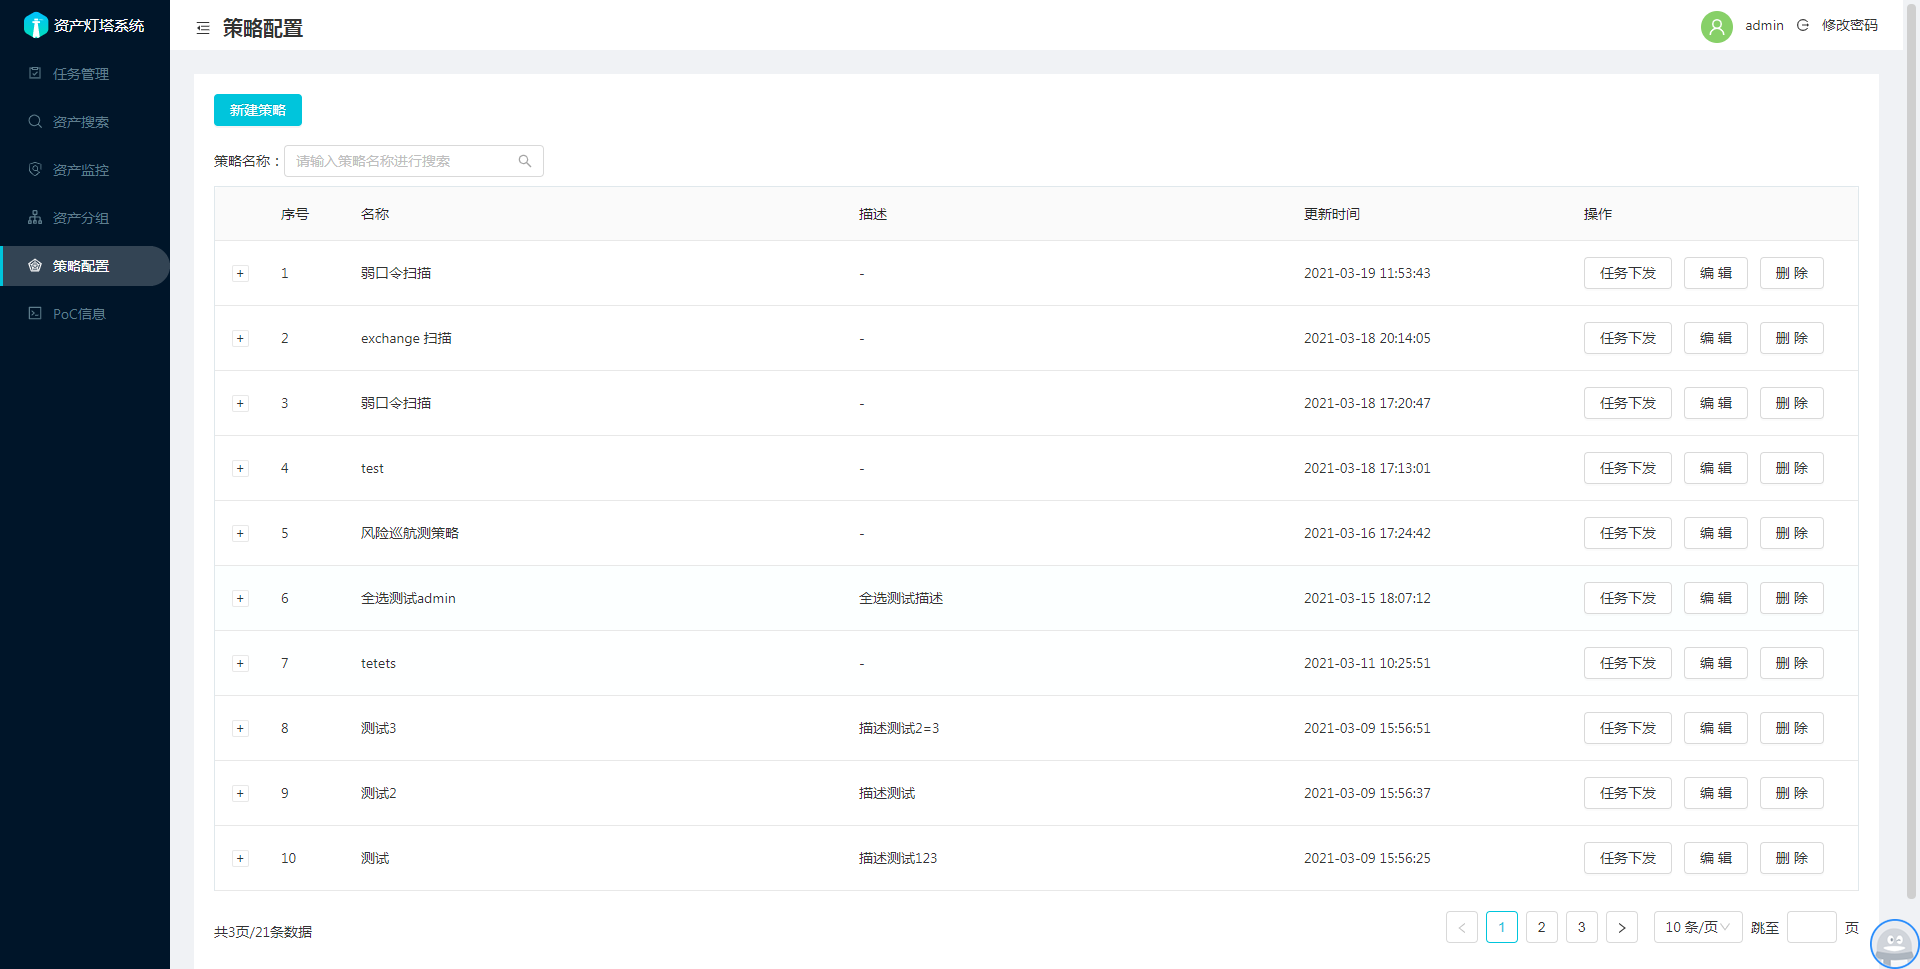Click the 描述 column header
1920x969 pixels.
pyautogui.click(x=873, y=214)
